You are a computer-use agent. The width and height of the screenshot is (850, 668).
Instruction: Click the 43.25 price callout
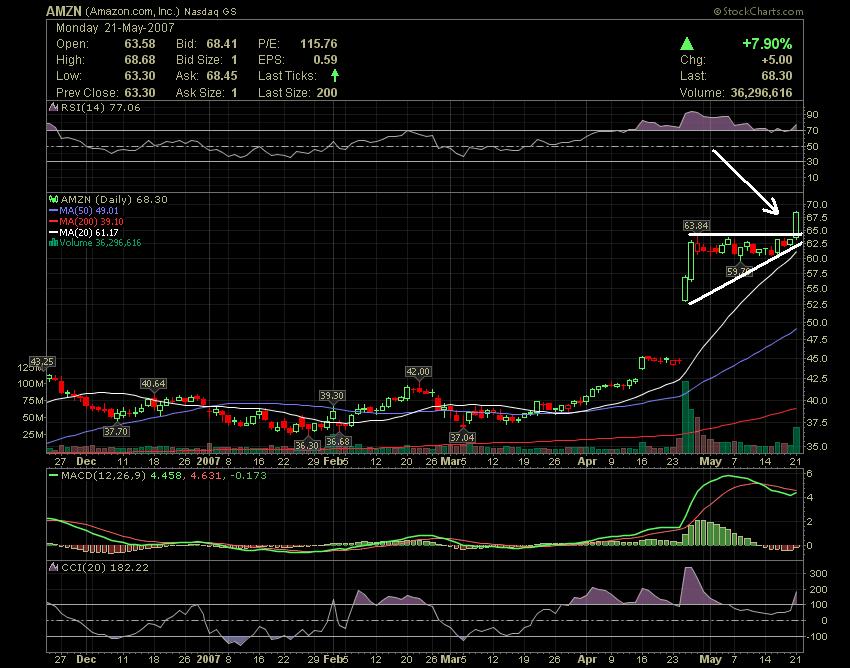point(42,361)
